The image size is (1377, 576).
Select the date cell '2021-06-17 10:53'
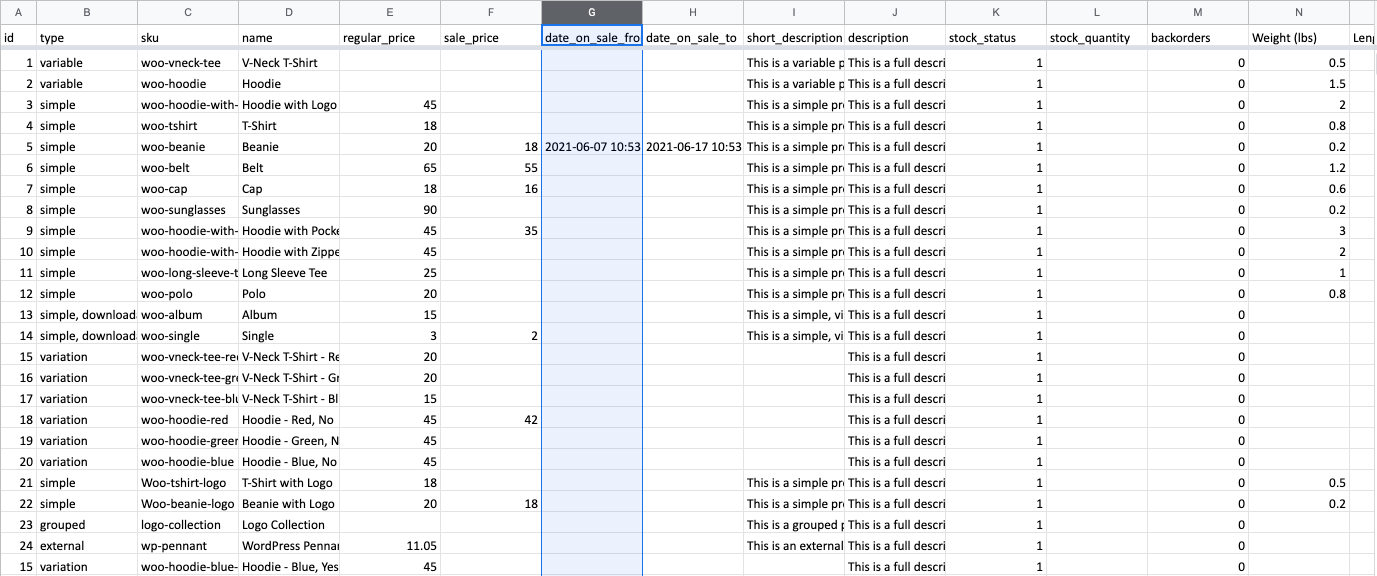tap(692, 147)
